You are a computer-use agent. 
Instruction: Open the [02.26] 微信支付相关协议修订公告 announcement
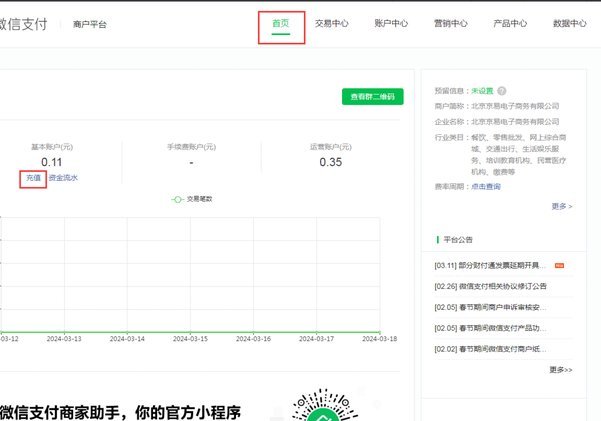(490, 286)
